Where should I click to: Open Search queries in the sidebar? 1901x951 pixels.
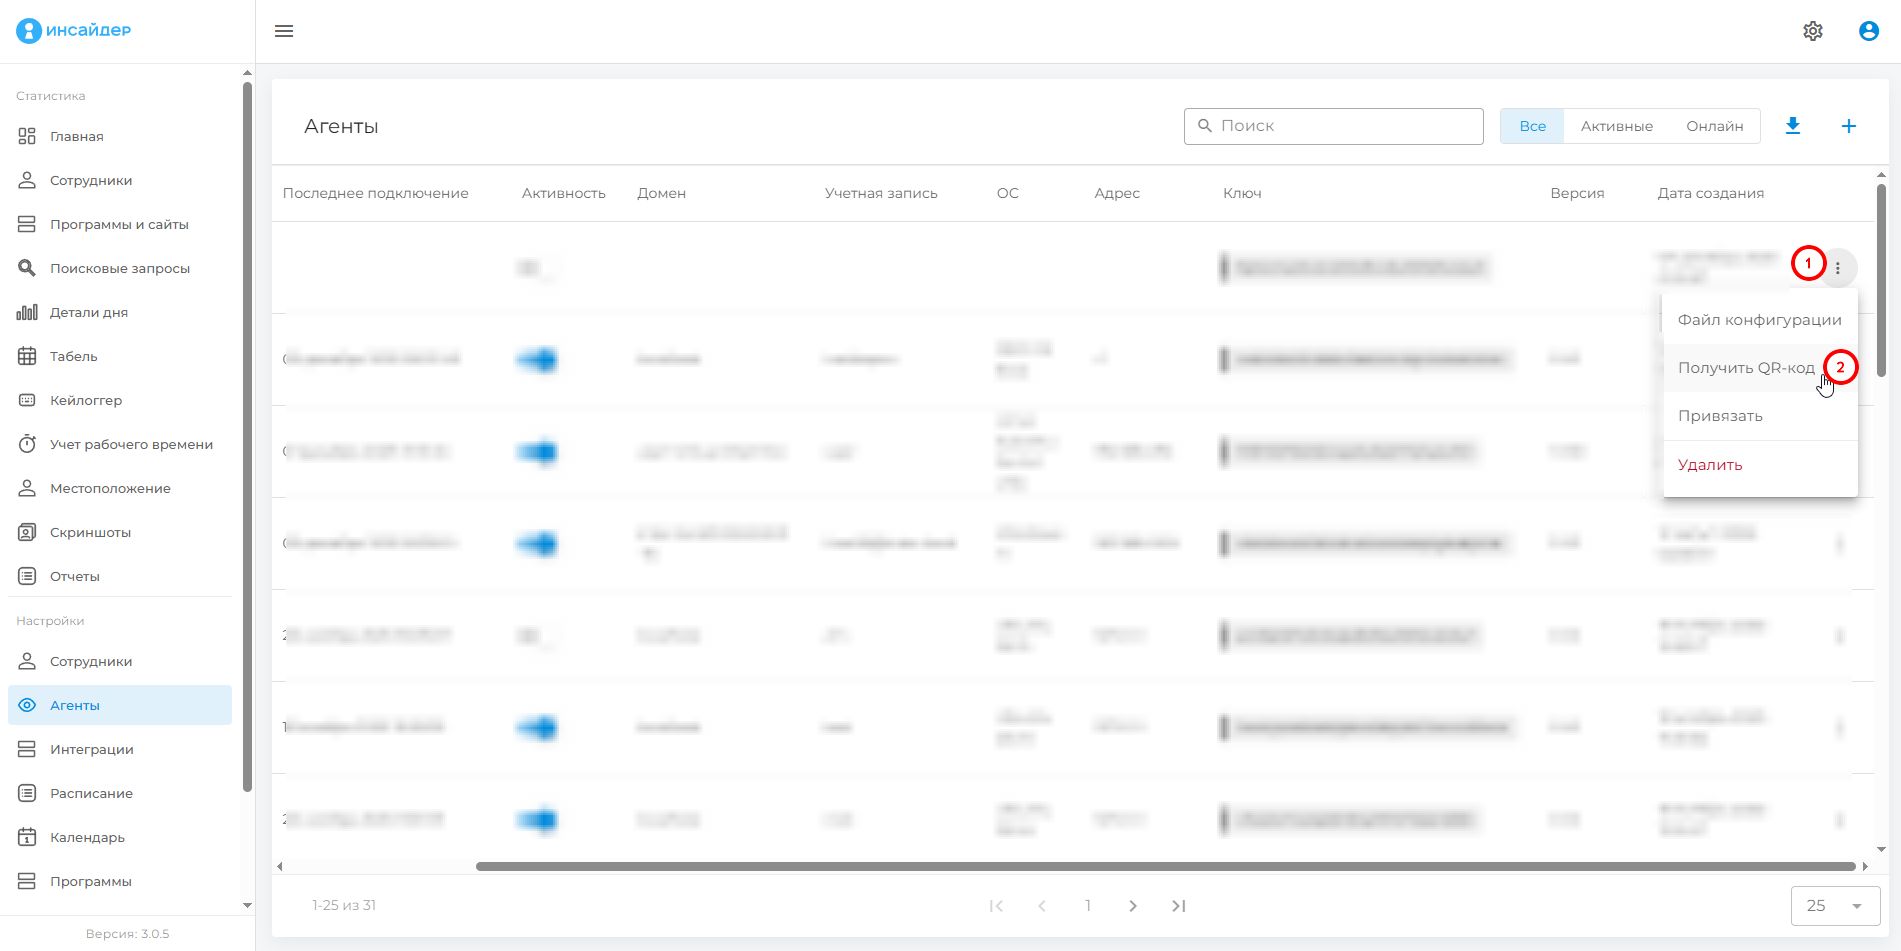click(x=119, y=268)
